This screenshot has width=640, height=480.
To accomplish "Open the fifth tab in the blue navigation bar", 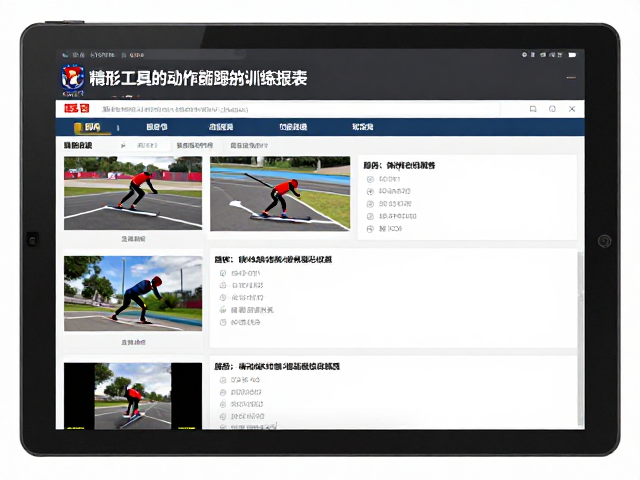I will (362, 127).
